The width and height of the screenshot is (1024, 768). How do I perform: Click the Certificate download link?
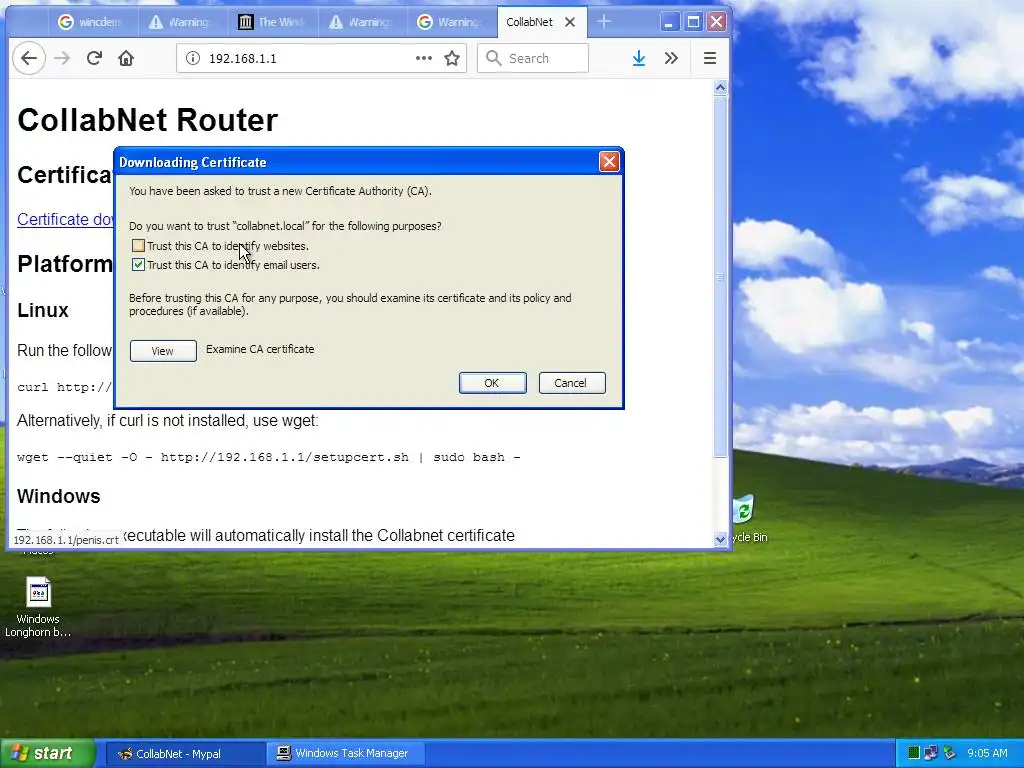[x=65, y=219]
